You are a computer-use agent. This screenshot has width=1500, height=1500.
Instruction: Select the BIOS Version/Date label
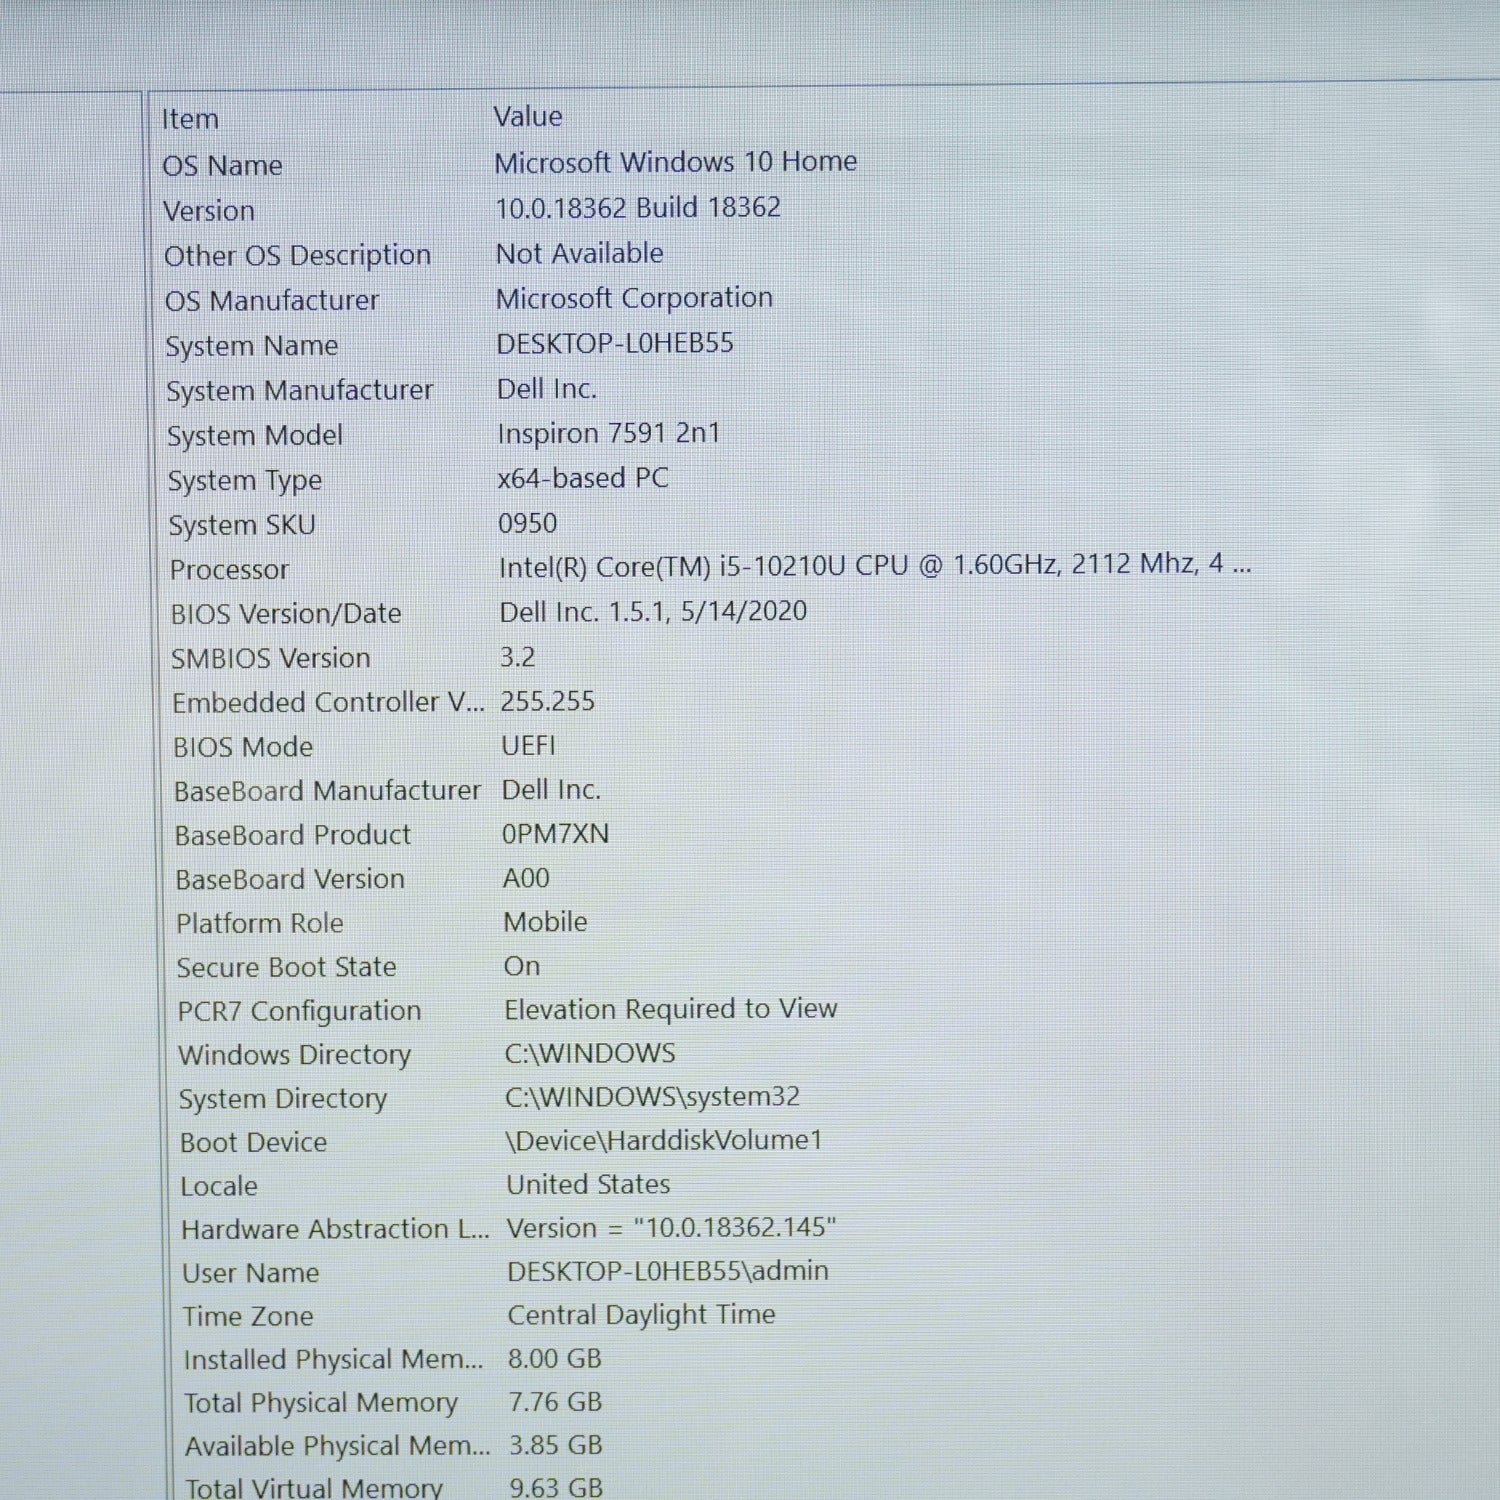point(286,614)
